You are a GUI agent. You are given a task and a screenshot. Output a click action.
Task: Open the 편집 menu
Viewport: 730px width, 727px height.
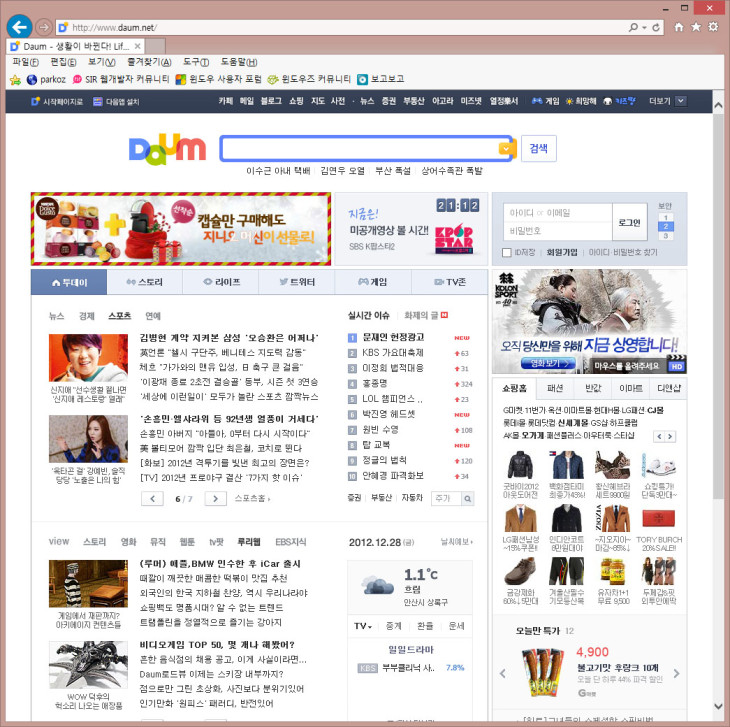click(63, 62)
